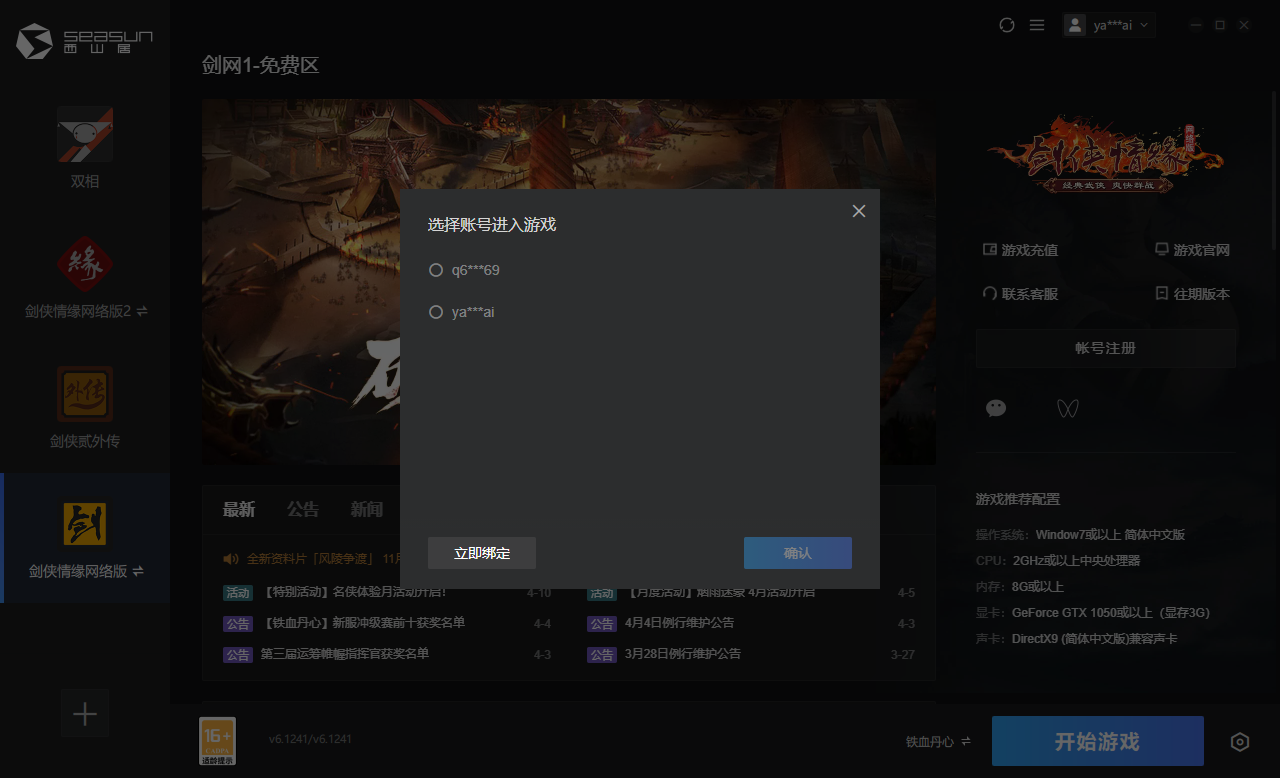Open the 双相 game icon in sidebar
Screen dimensions: 1280x778
(85, 134)
